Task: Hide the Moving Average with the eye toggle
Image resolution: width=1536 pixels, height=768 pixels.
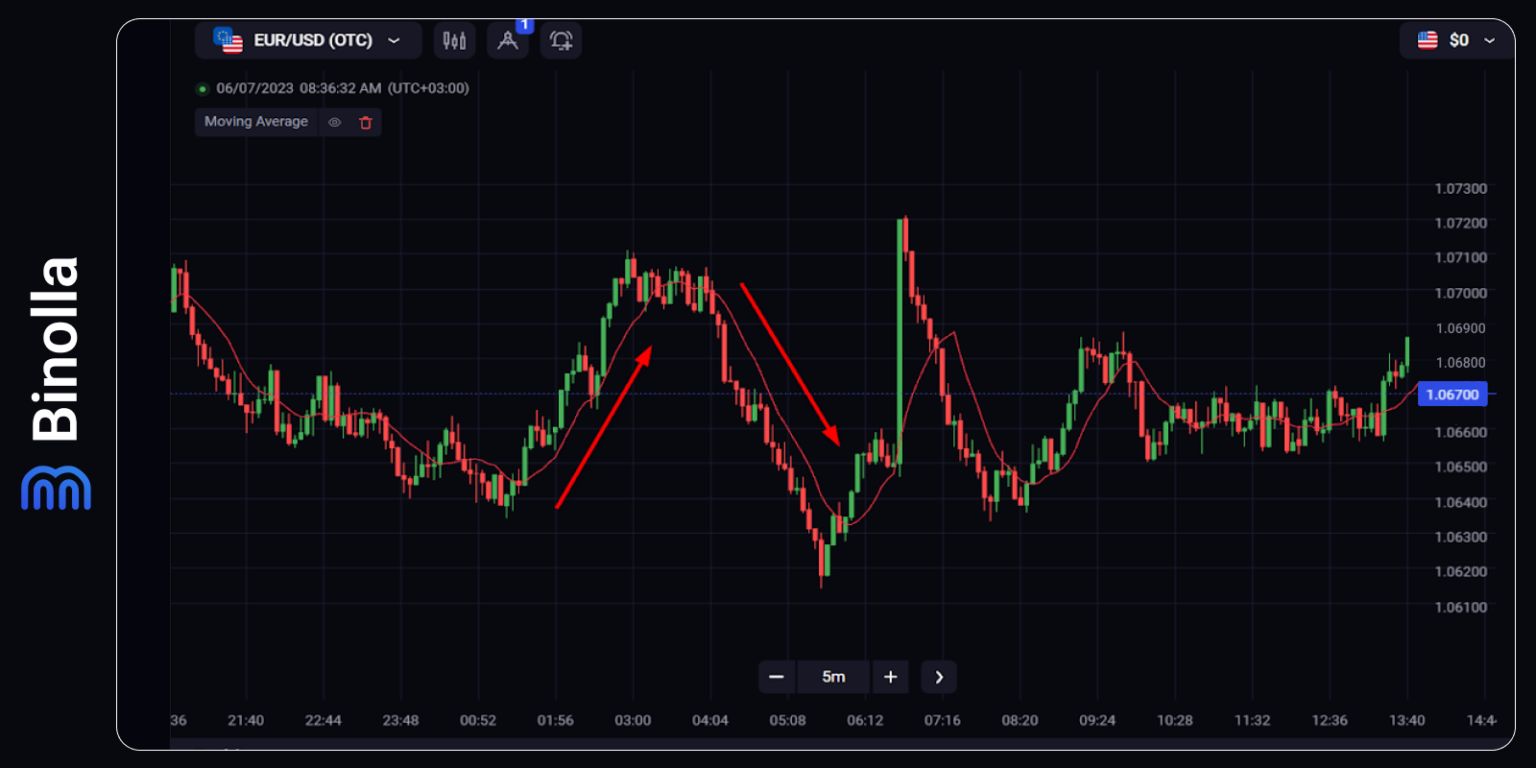Action: point(334,122)
